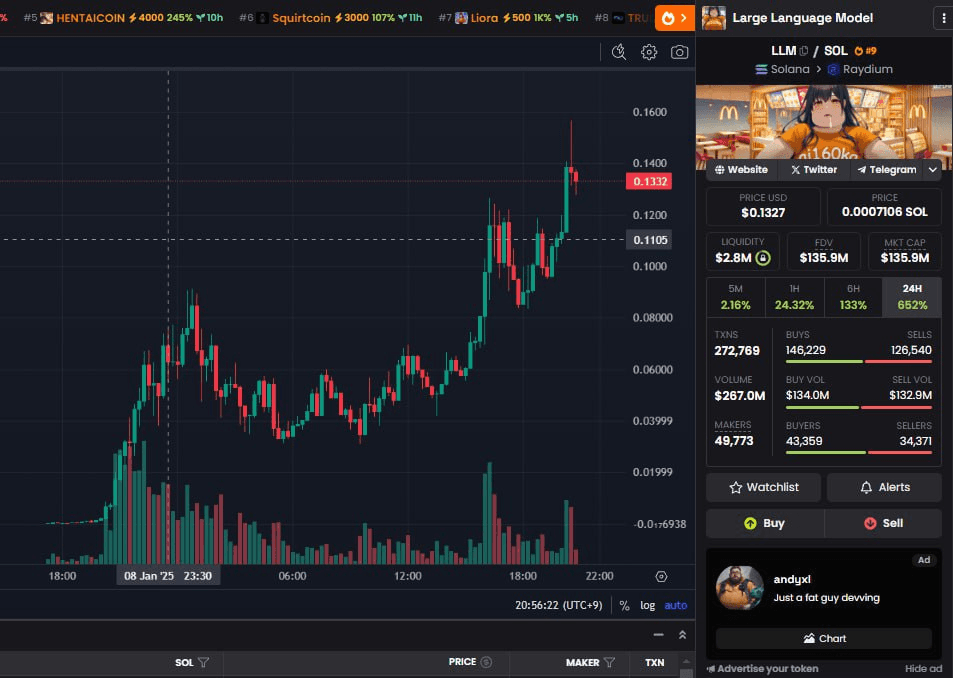Screen dimensions: 953x678
Task: Select the 24H timeframe tab
Action: 912,298
